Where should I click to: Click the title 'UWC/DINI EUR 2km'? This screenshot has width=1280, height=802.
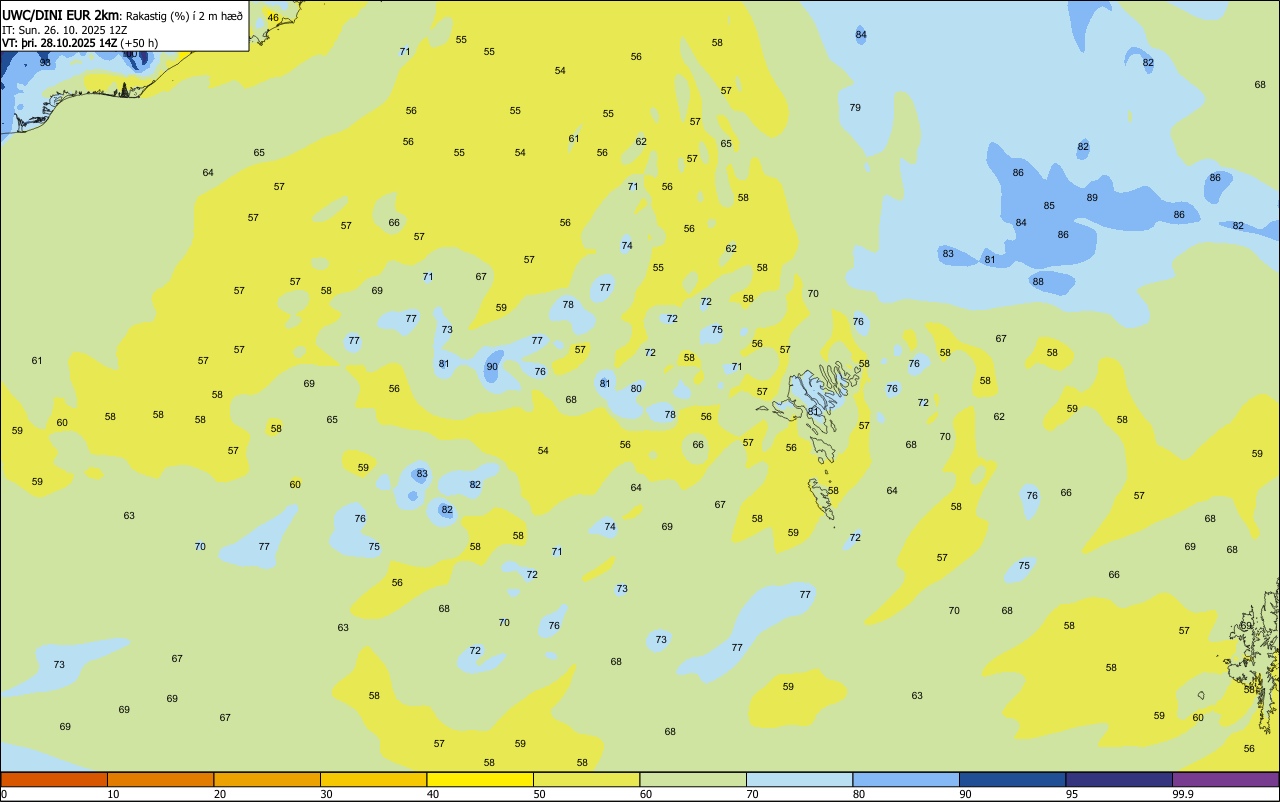(61, 15)
